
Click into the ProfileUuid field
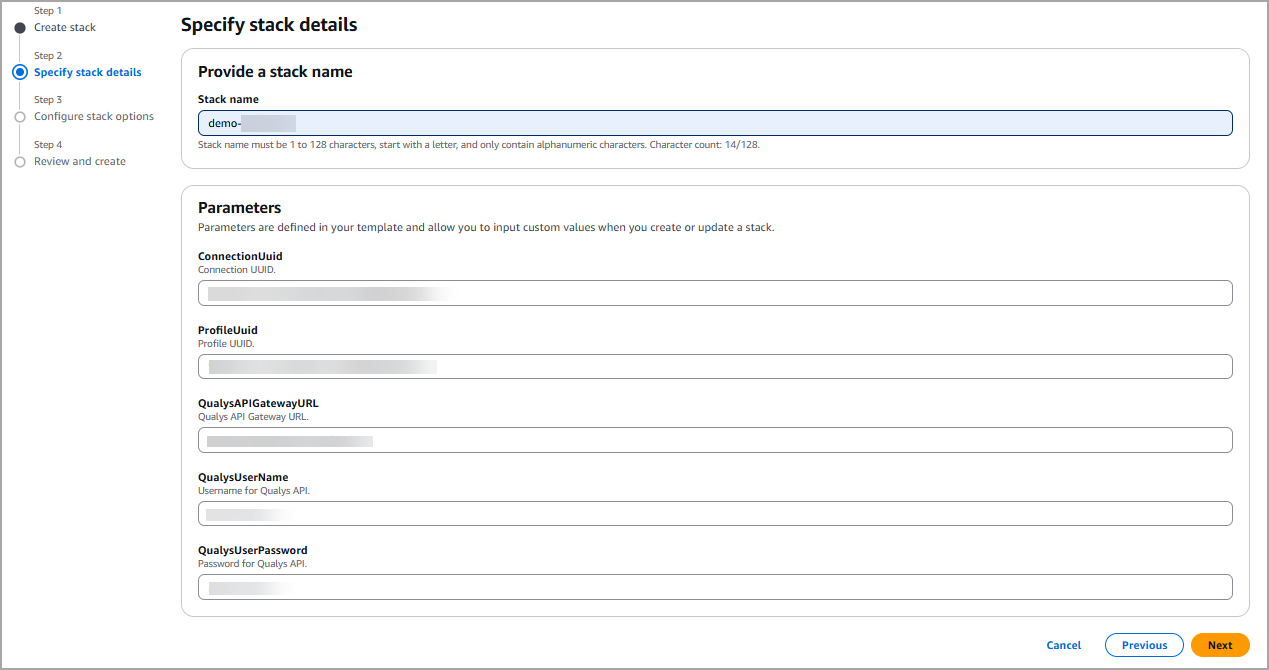714,366
